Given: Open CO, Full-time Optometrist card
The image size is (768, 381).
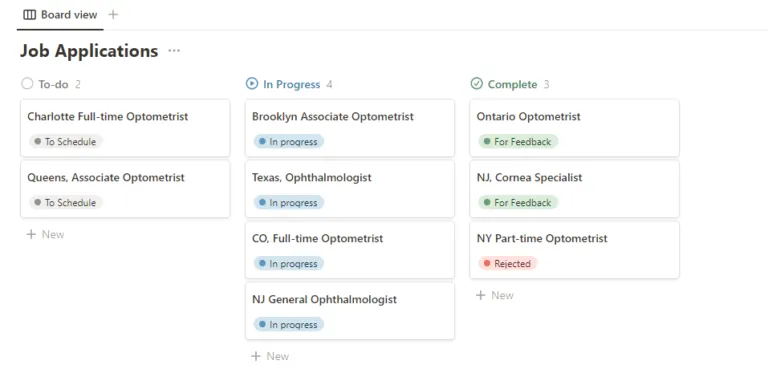Looking at the screenshot, I should click(350, 250).
